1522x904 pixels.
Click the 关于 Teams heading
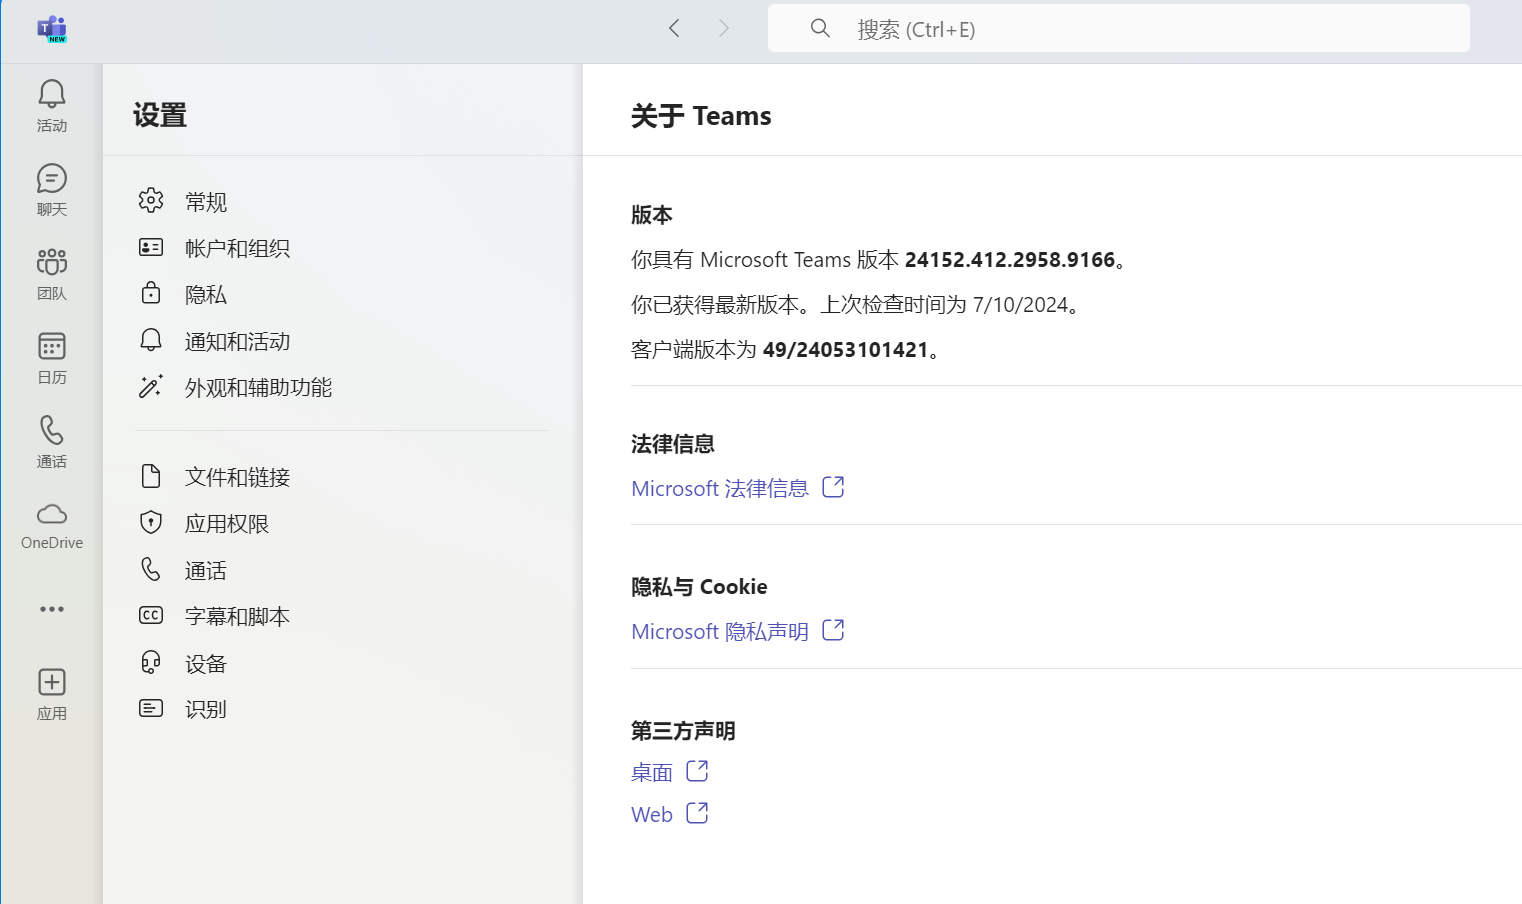[x=701, y=116]
